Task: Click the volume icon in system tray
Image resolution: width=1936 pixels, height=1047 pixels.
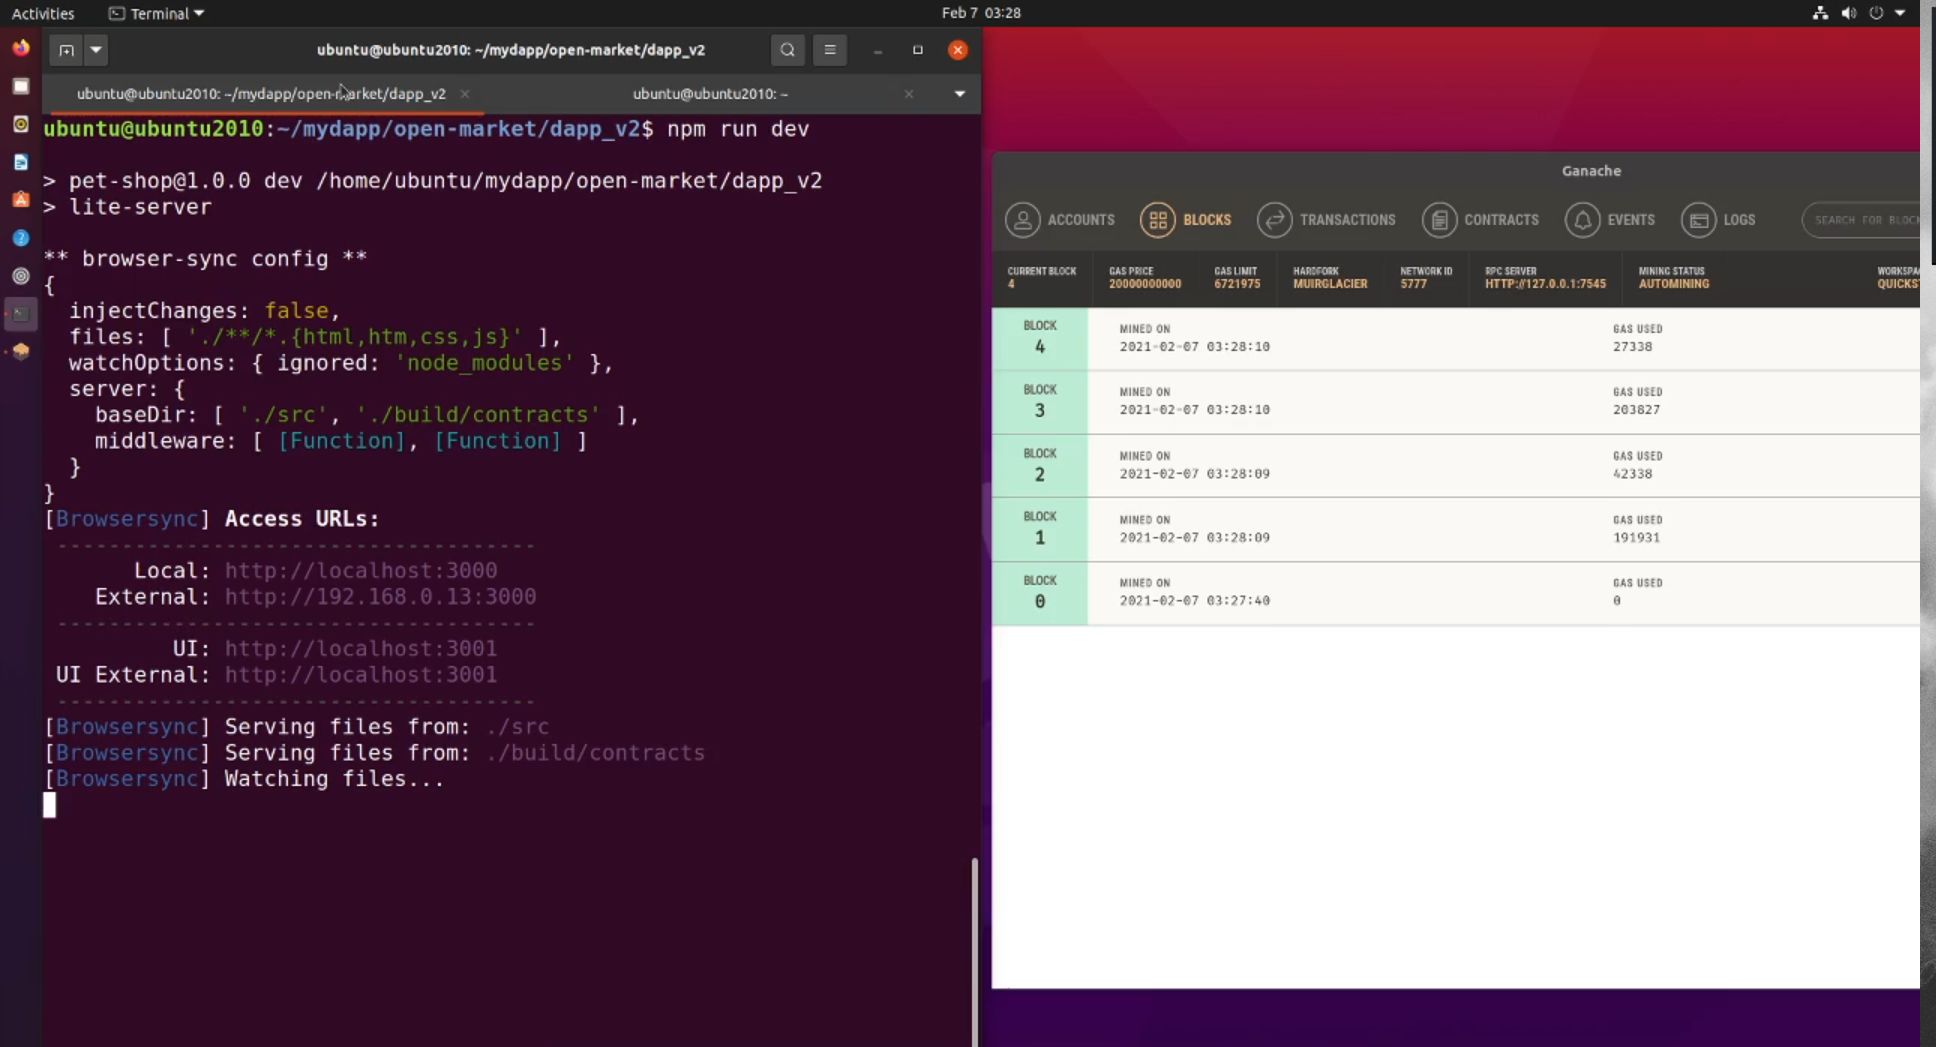Action: tap(1848, 13)
